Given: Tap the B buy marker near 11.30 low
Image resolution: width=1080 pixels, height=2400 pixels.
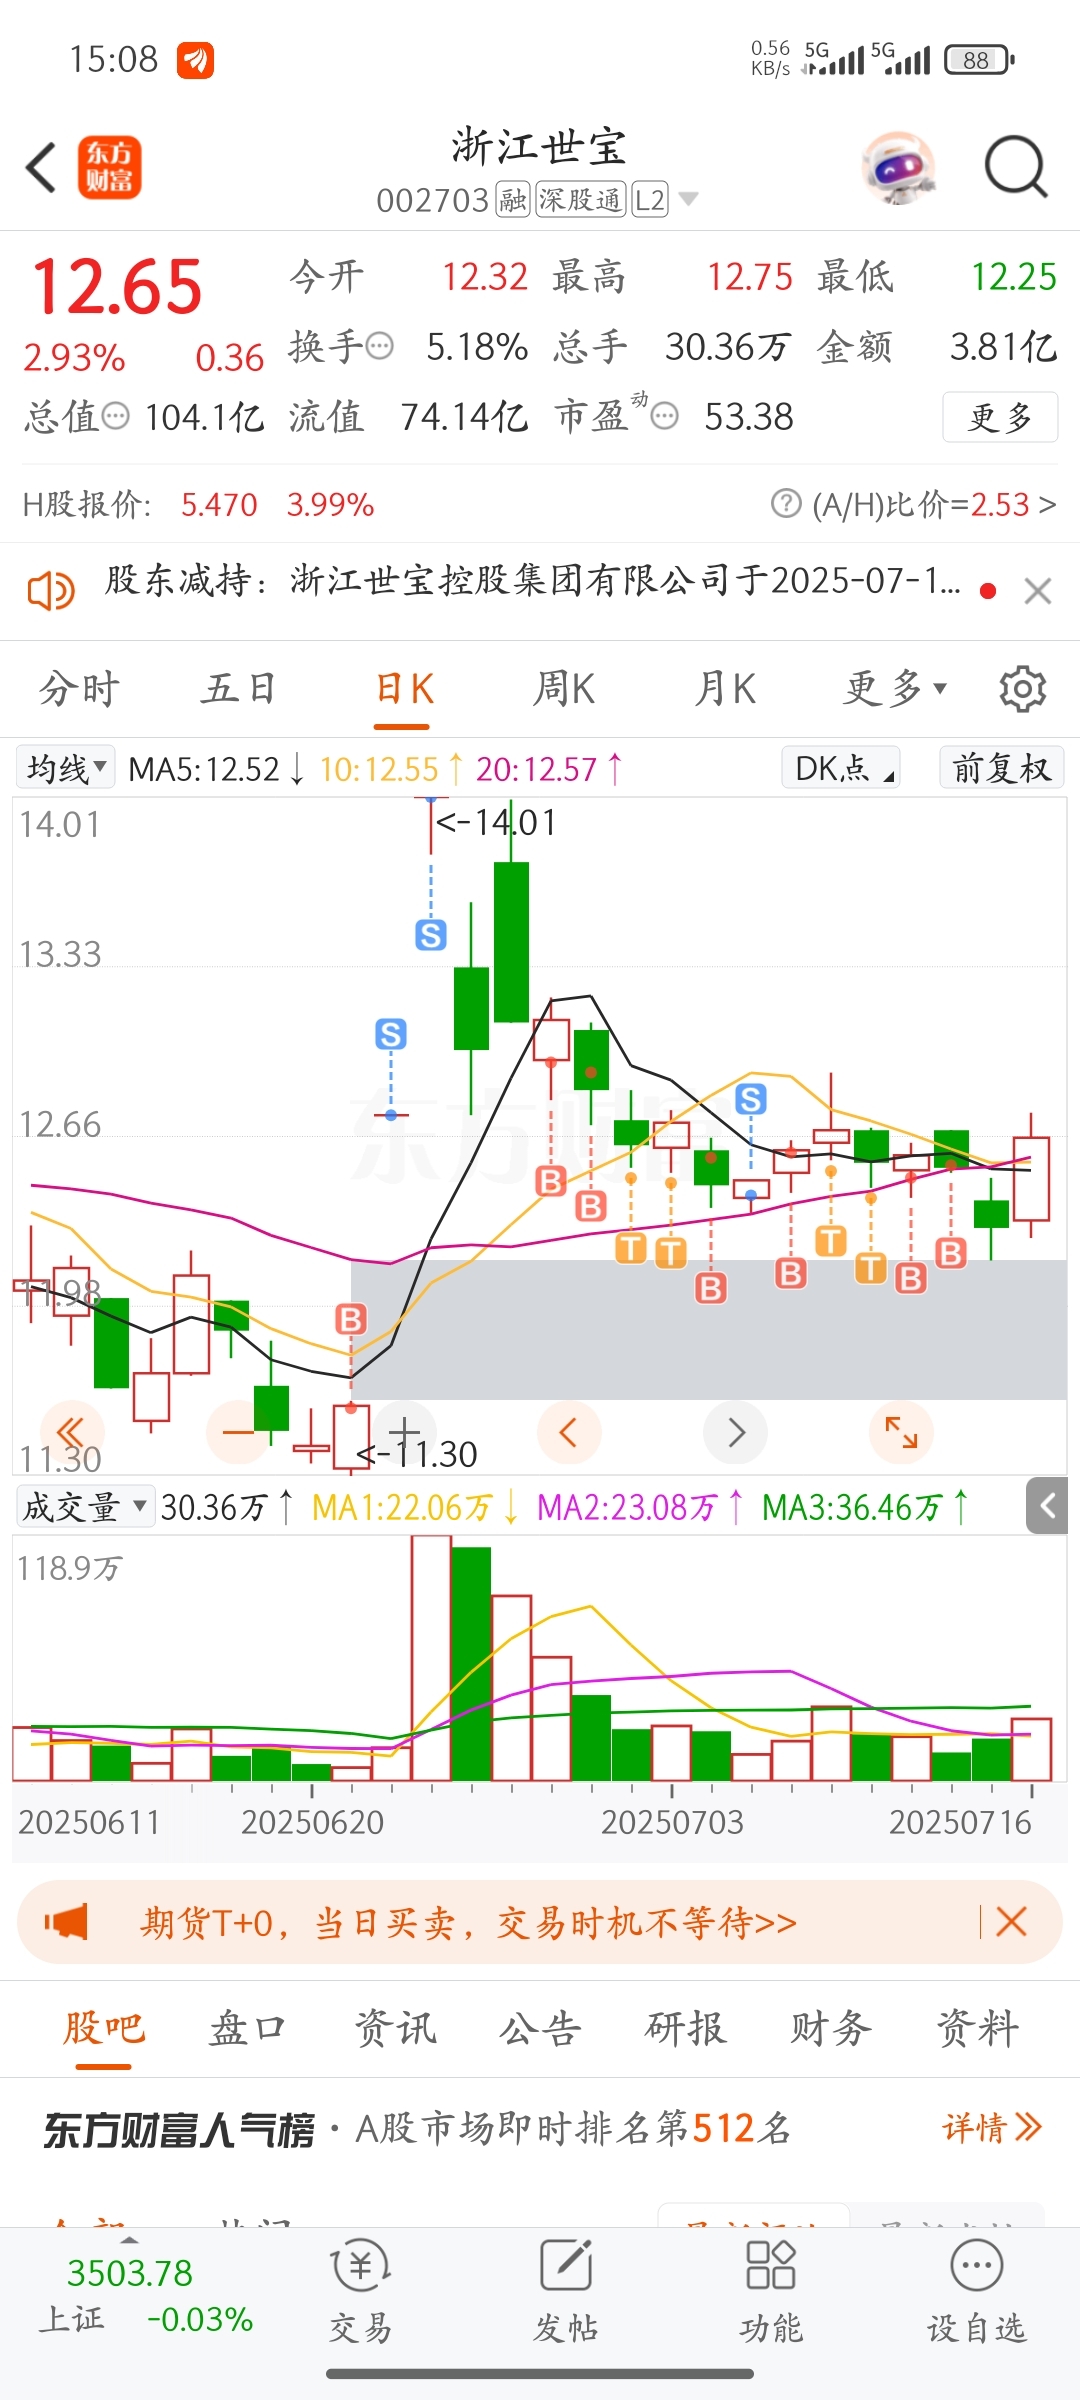Looking at the screenshot, I should point(351,1320).
